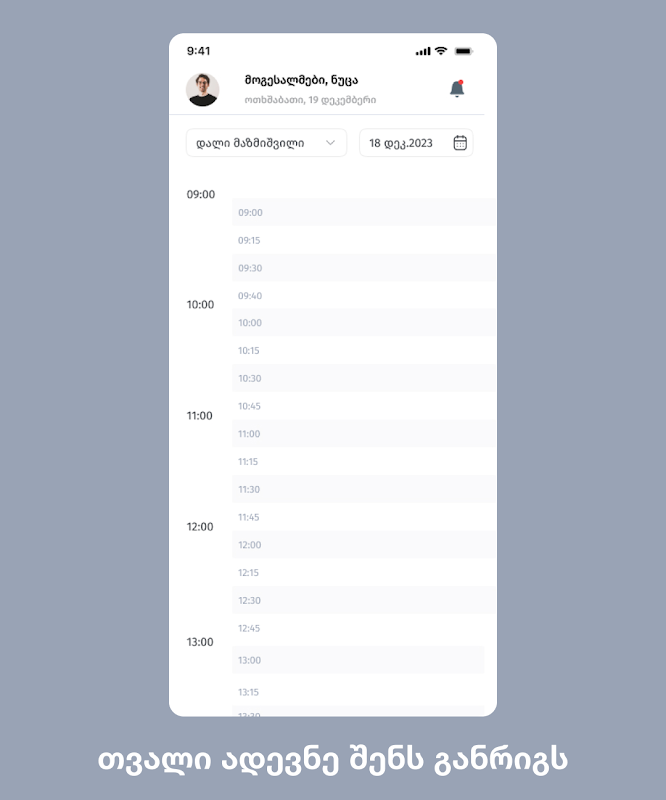Select the 09:00 time slot row
Screen dimensions: 666x800
coord(364,212)
